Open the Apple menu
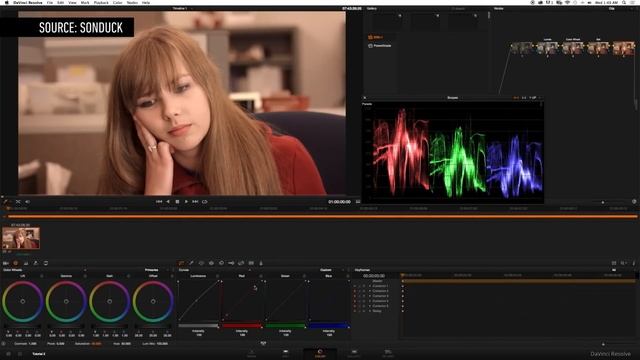640x360 pixels. pos(7,2)
